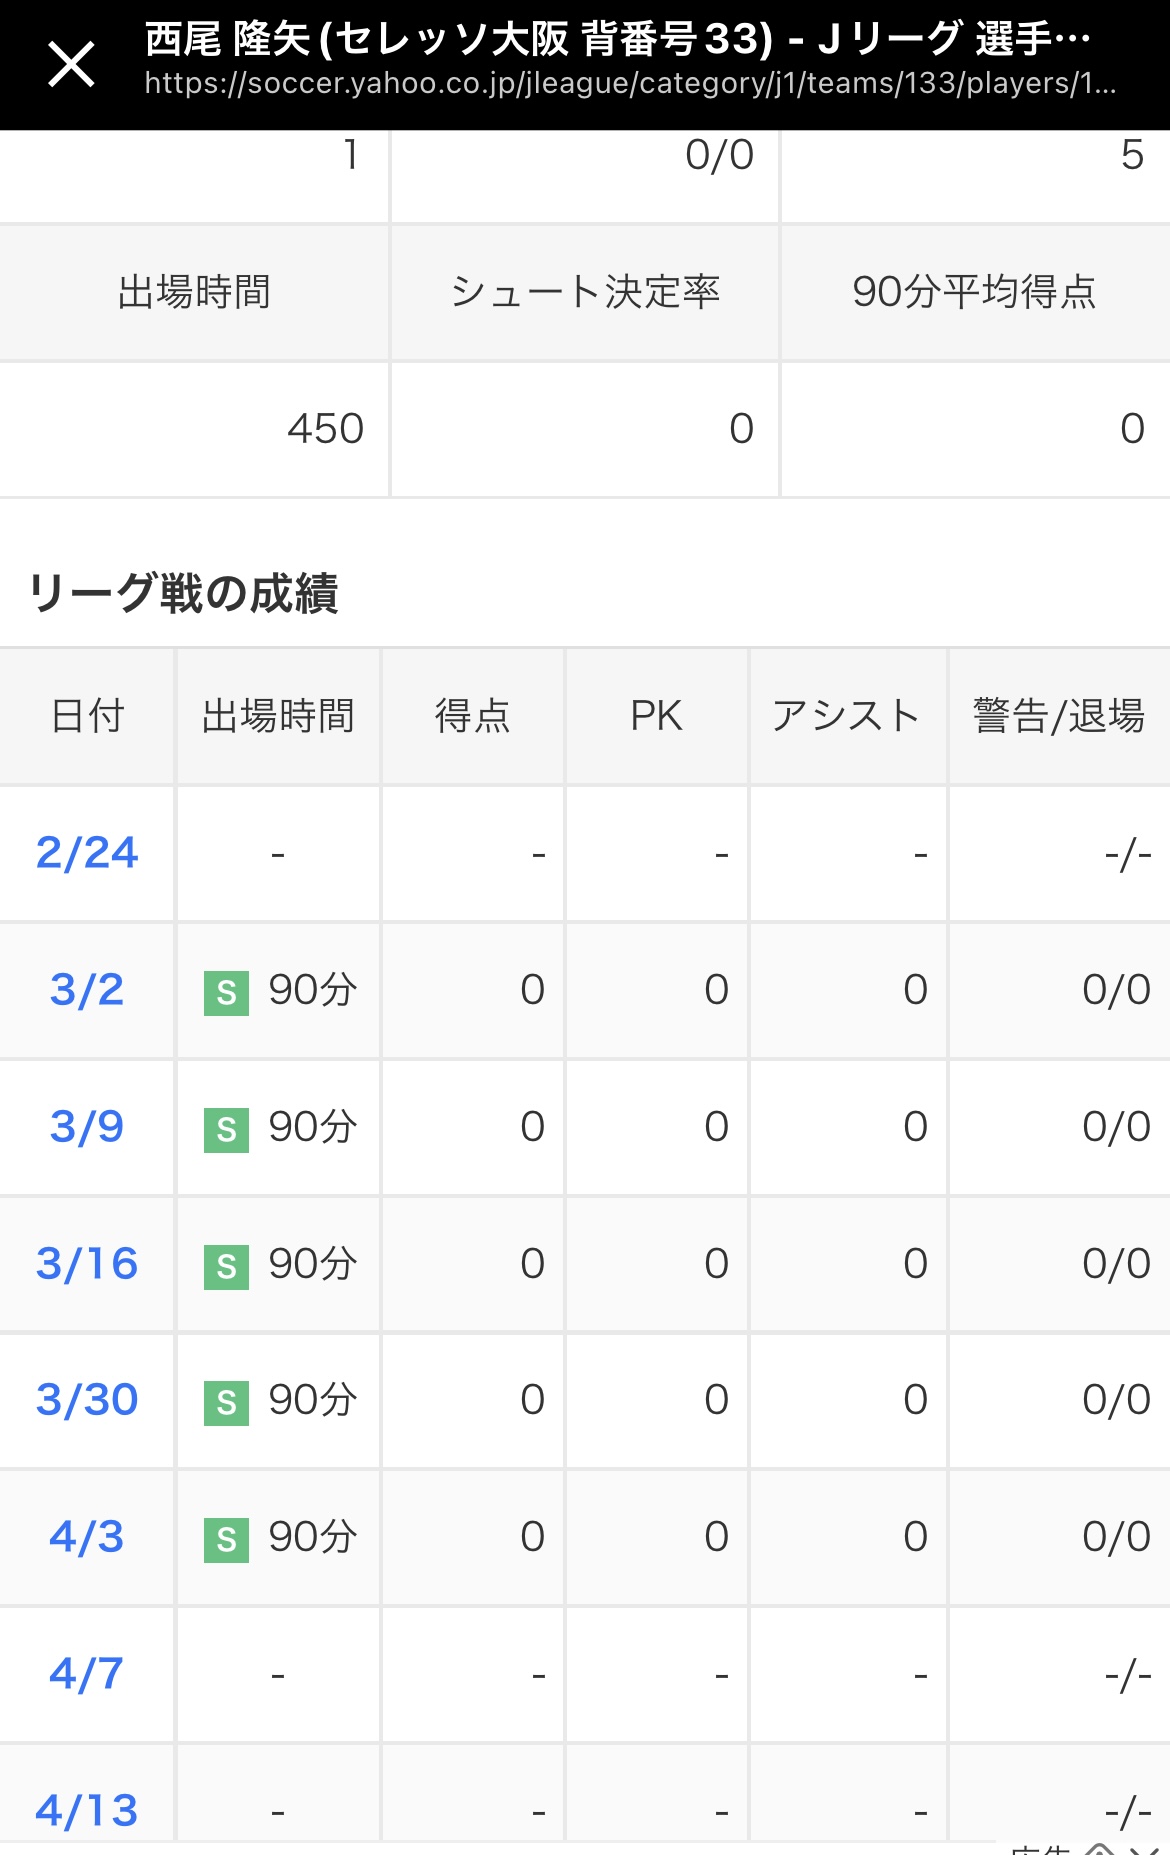The image size is (1170, 1855).
Task: Tap the 日付 column header
Action: pos(88,716)
